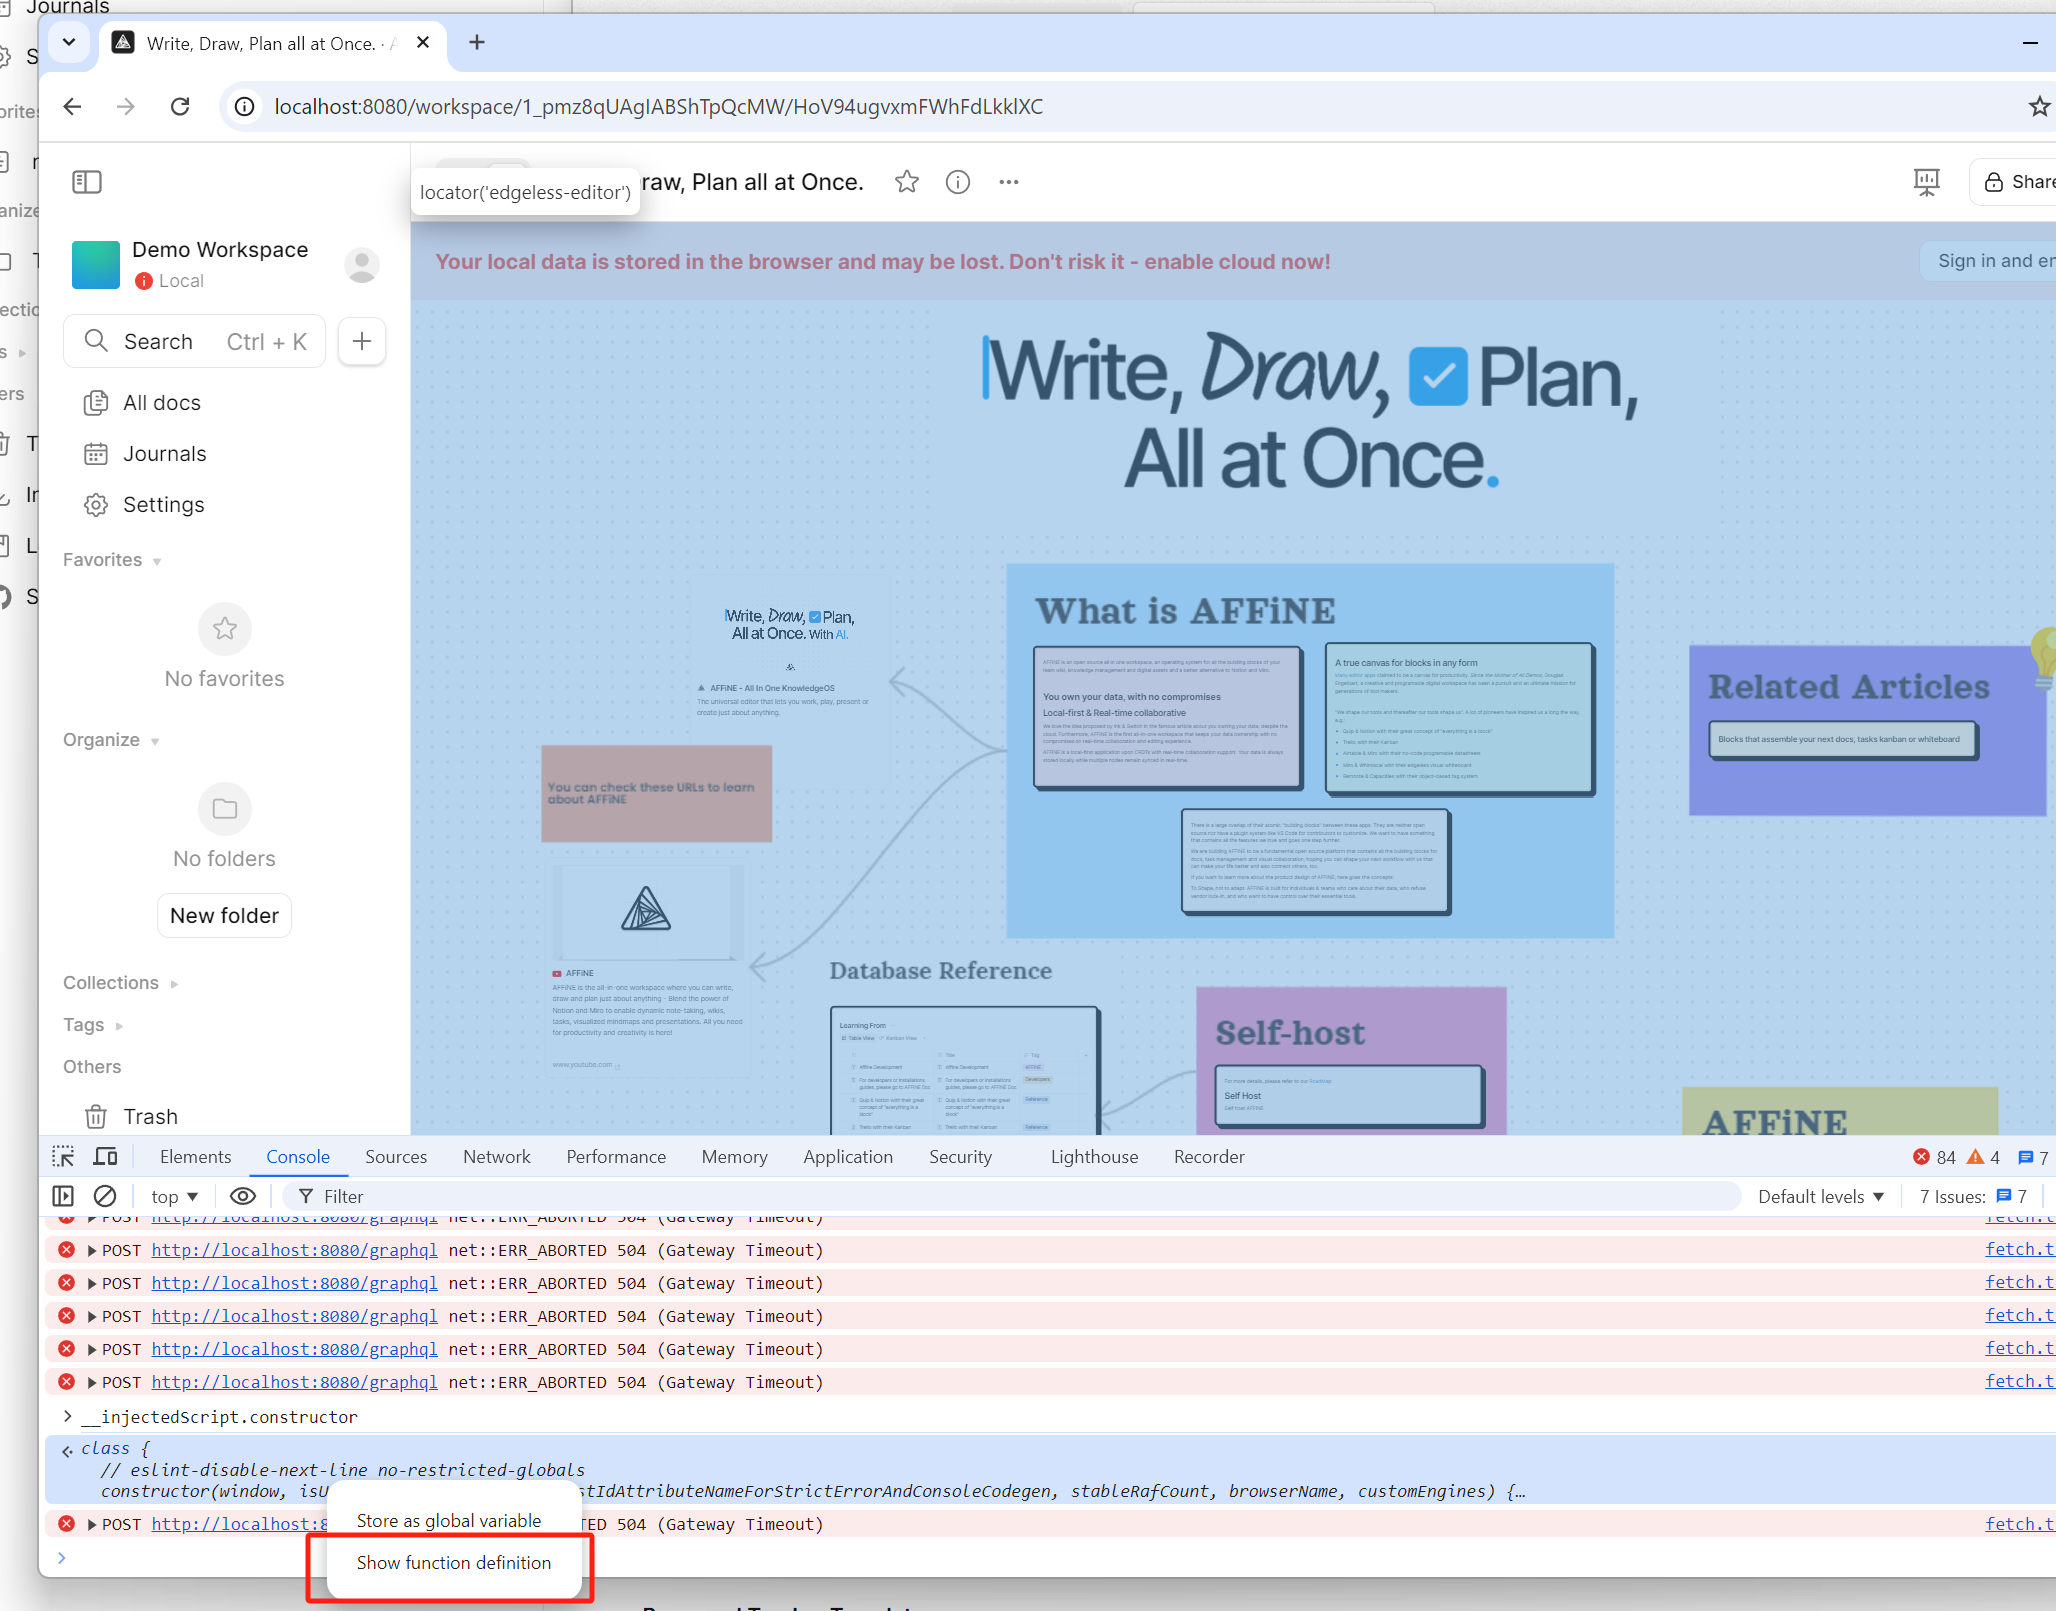Click the Self-host frame title
The image size is (2056, 1611).
pos(1290,1033)
